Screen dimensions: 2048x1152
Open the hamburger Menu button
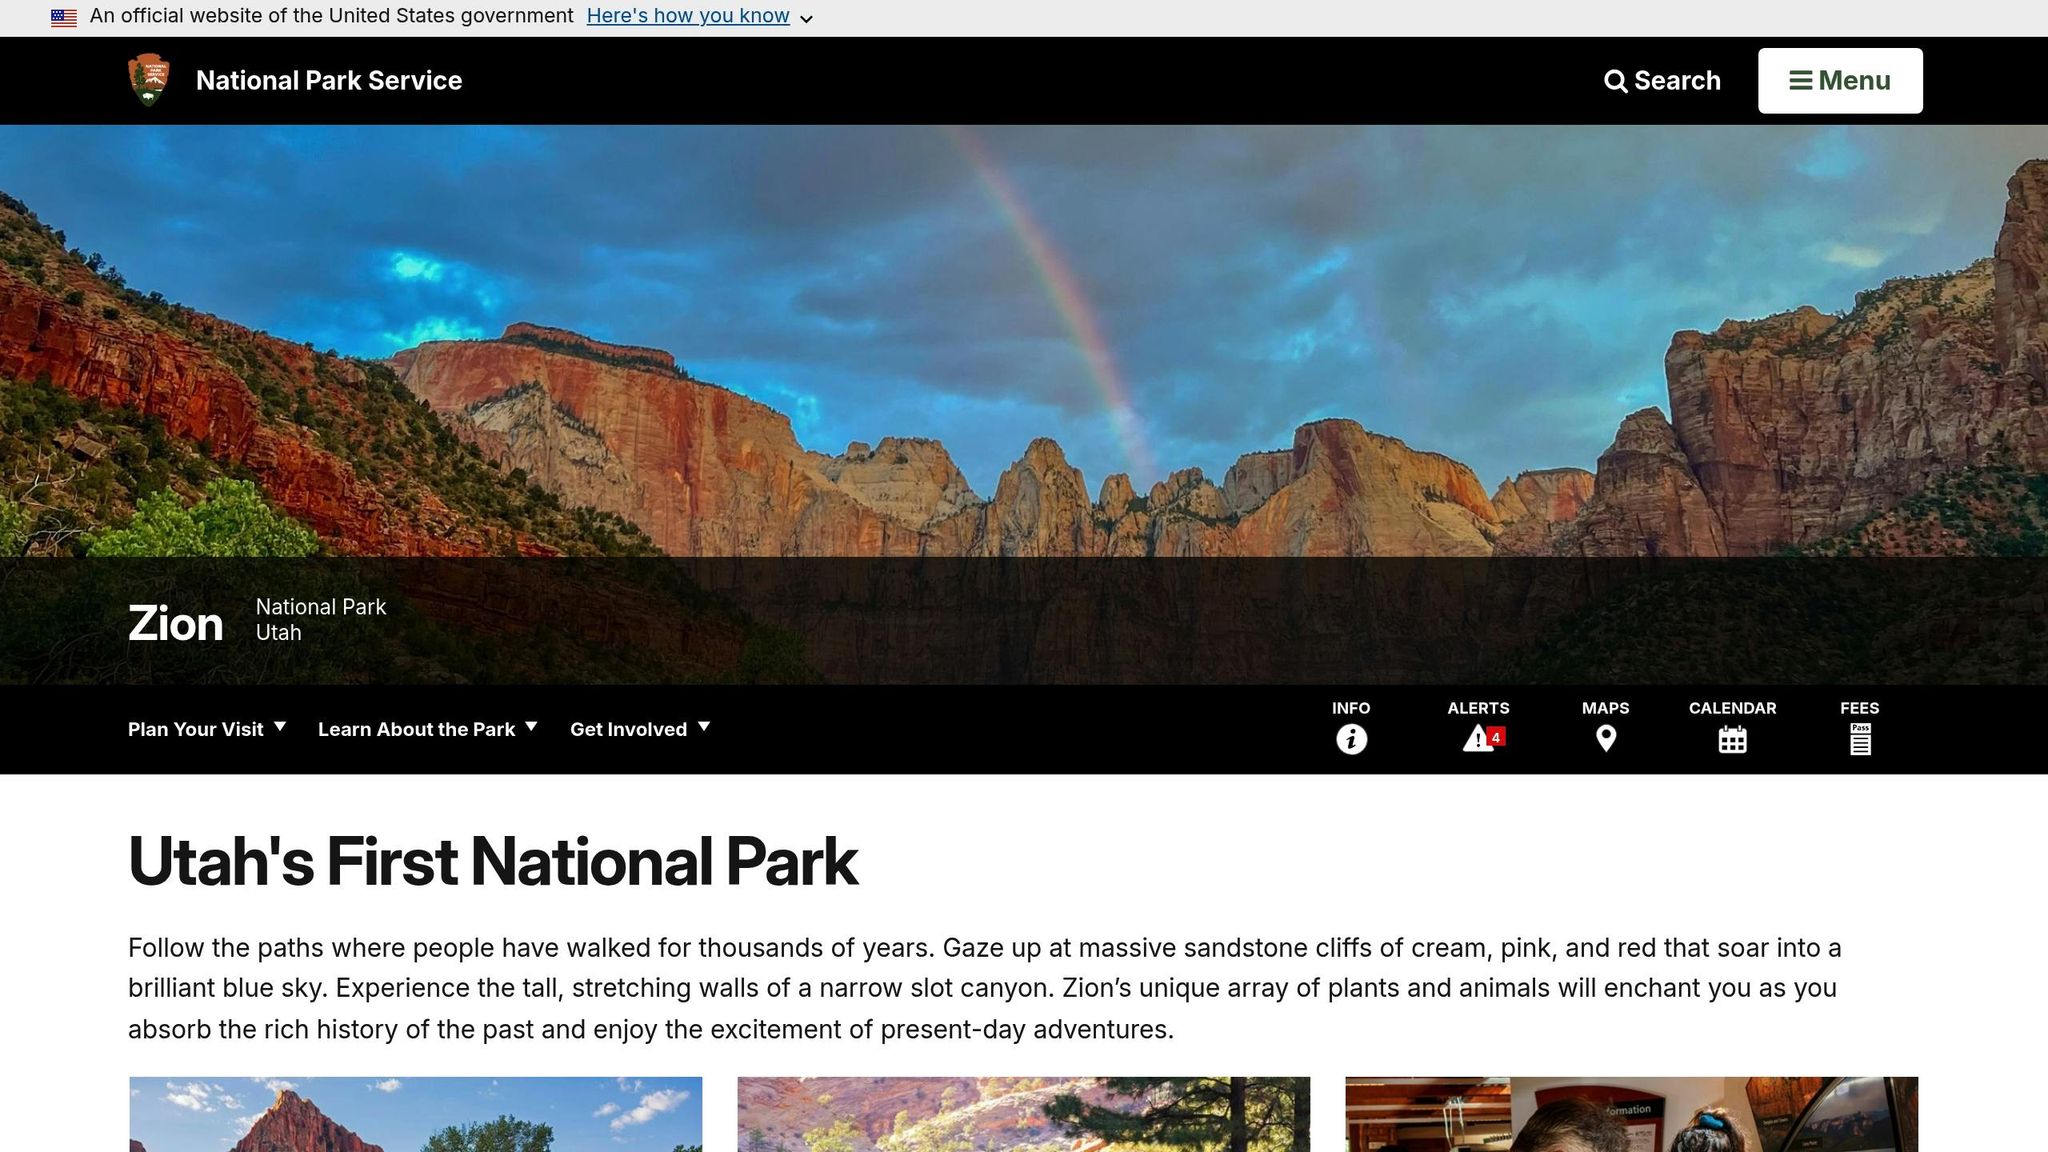click(1840, 80)
